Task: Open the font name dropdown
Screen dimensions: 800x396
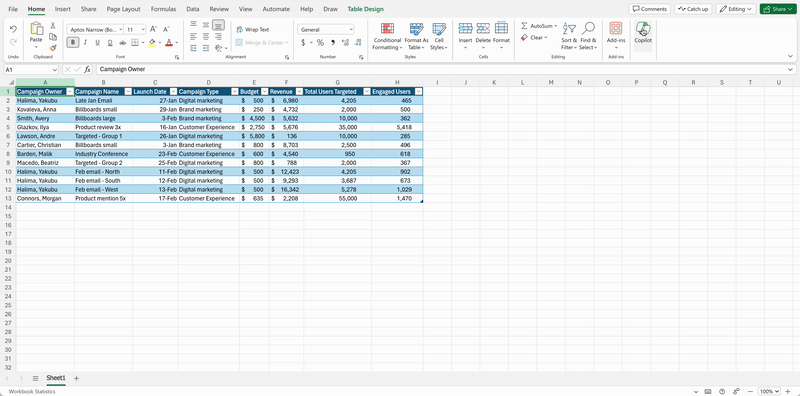Action: pyautogui.click(x=120, y=30)
